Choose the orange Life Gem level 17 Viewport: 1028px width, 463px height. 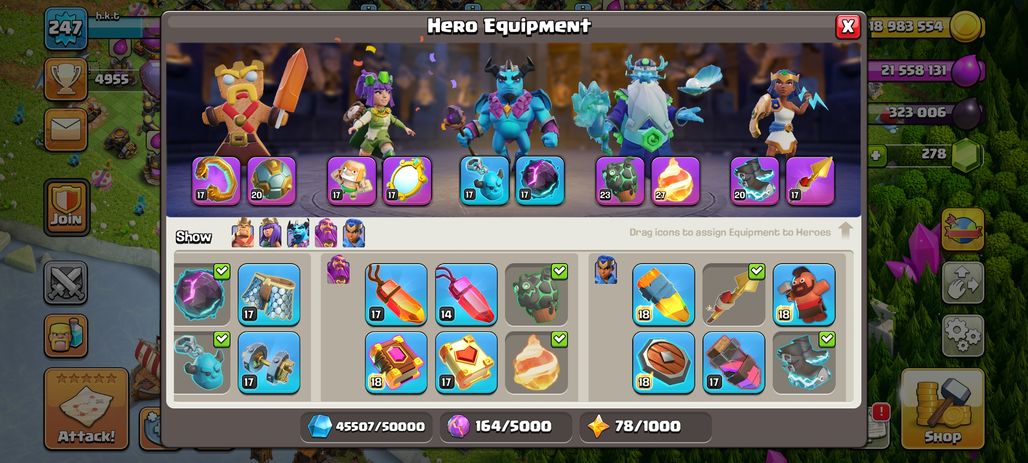[x=396, y=294]
